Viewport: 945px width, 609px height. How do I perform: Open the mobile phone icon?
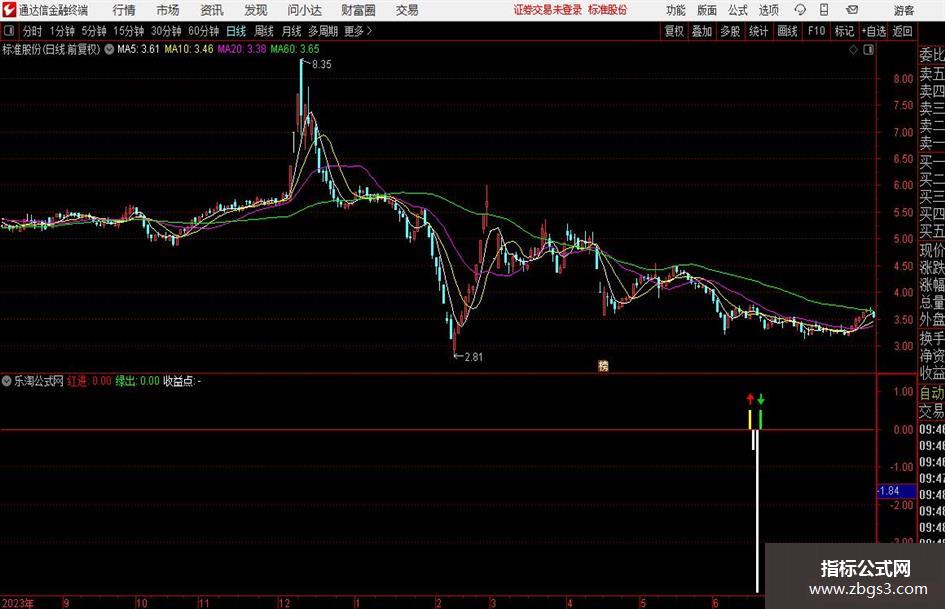tap(824, 10)
